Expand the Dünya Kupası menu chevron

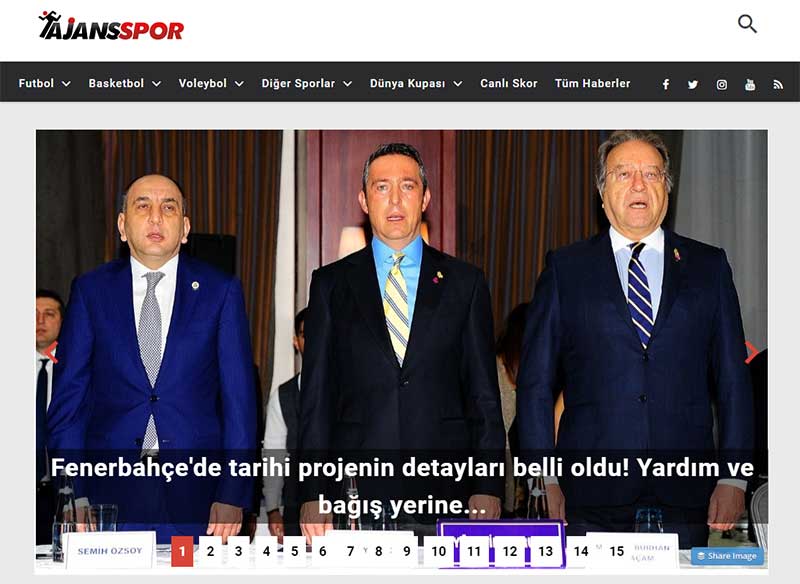tap(458, 84)
